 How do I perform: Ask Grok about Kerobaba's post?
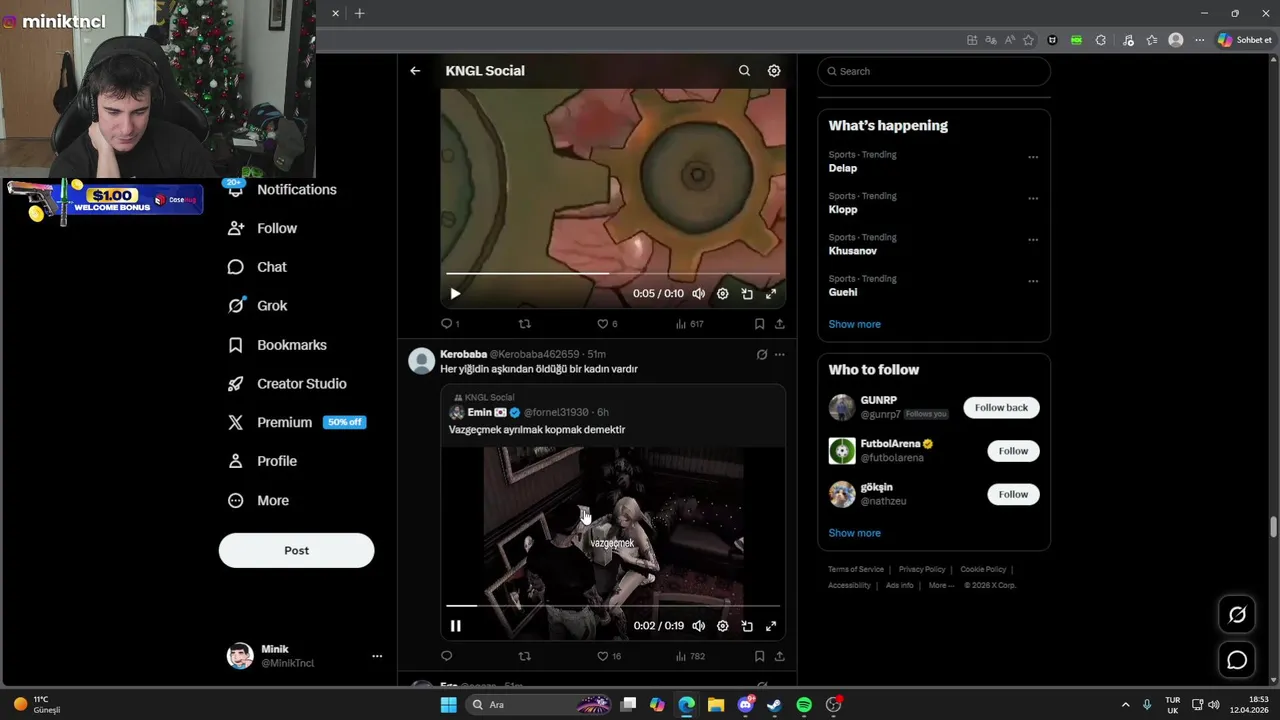(762, 354)
